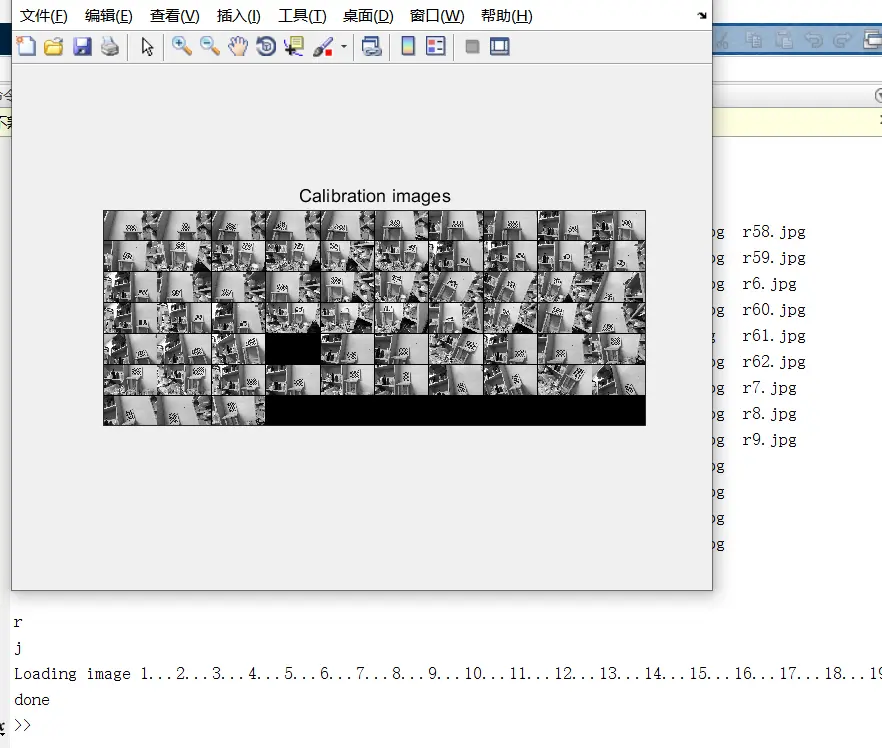This screenshot has width=882, height=748.
Task: Save the figure with the floppy disk icon
Action: coord(82,46)
